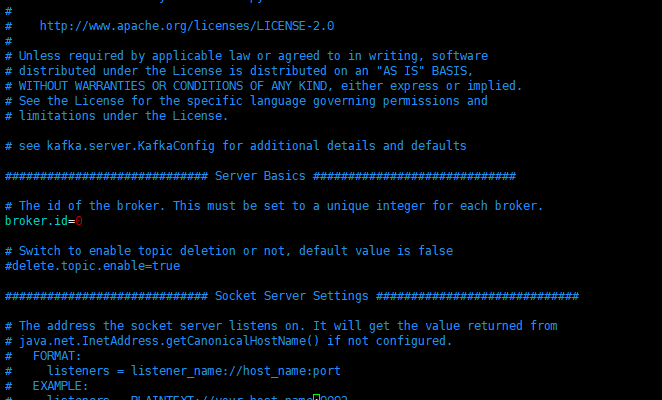Click the 'The address the socket server' comment

[281, 326]
